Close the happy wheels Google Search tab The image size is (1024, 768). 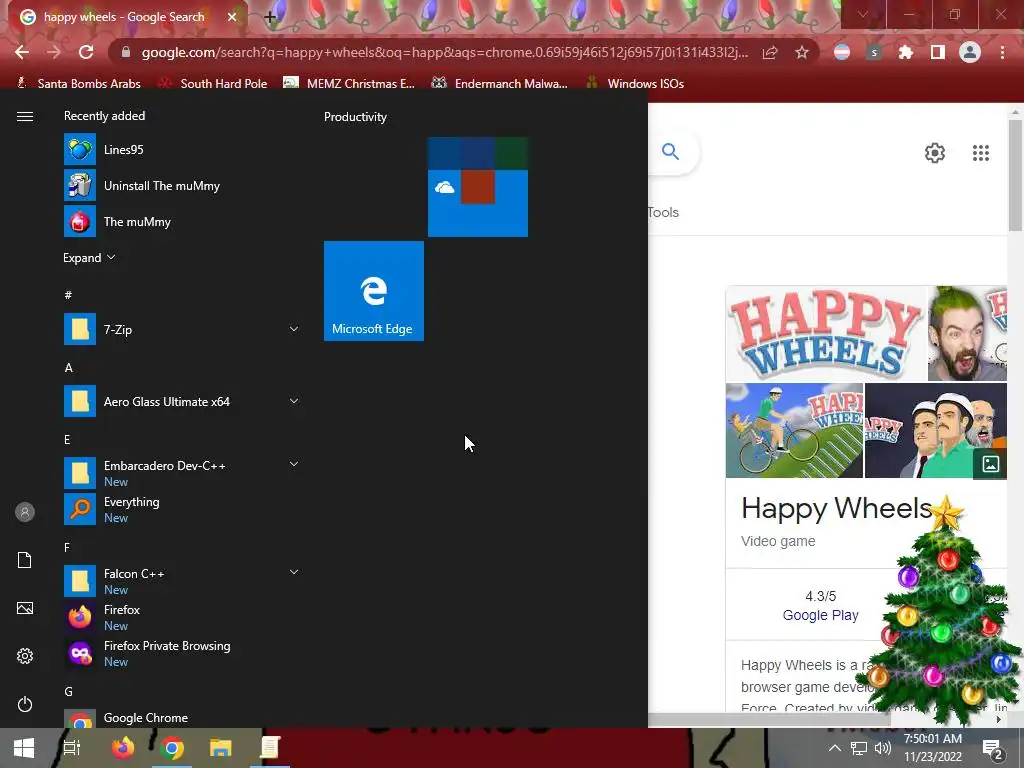pos(232,17)
